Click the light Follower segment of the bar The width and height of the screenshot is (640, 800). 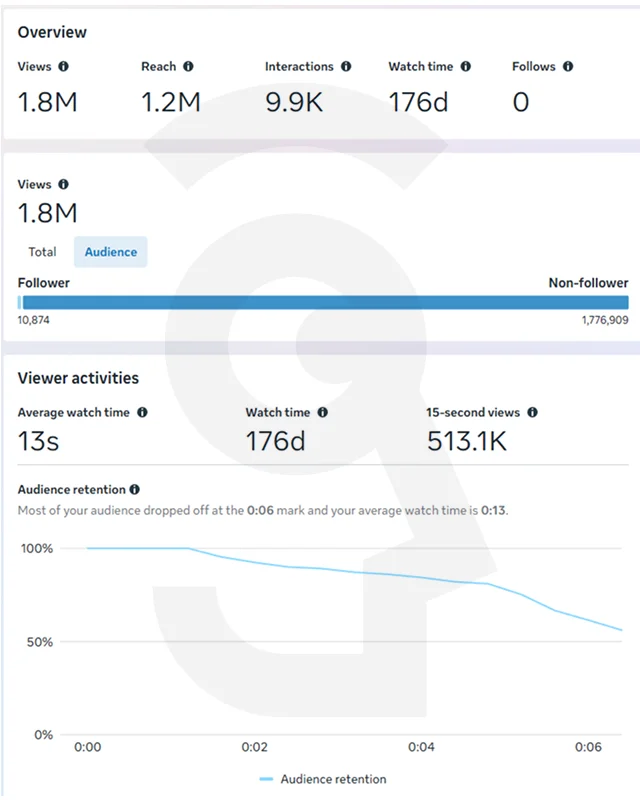[x=19, y=303]
